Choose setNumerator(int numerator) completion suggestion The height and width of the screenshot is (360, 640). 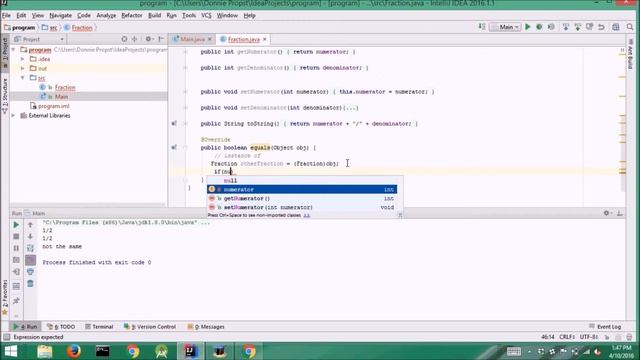tap(302, 207)
